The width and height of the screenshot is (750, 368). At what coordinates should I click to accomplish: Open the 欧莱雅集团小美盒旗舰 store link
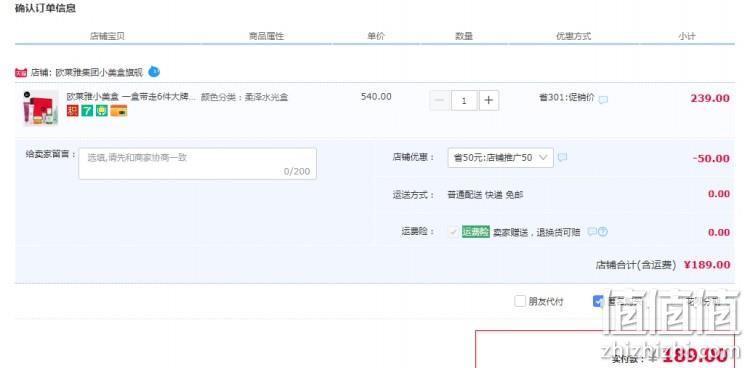point(99,73)
